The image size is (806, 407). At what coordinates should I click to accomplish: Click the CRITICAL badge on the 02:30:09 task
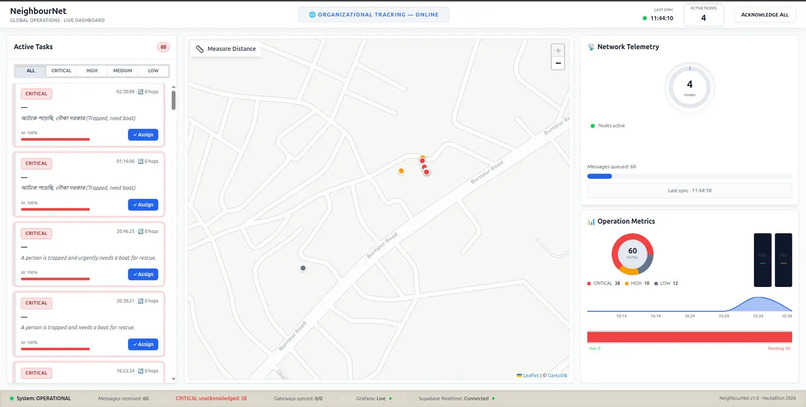[36, 94]
